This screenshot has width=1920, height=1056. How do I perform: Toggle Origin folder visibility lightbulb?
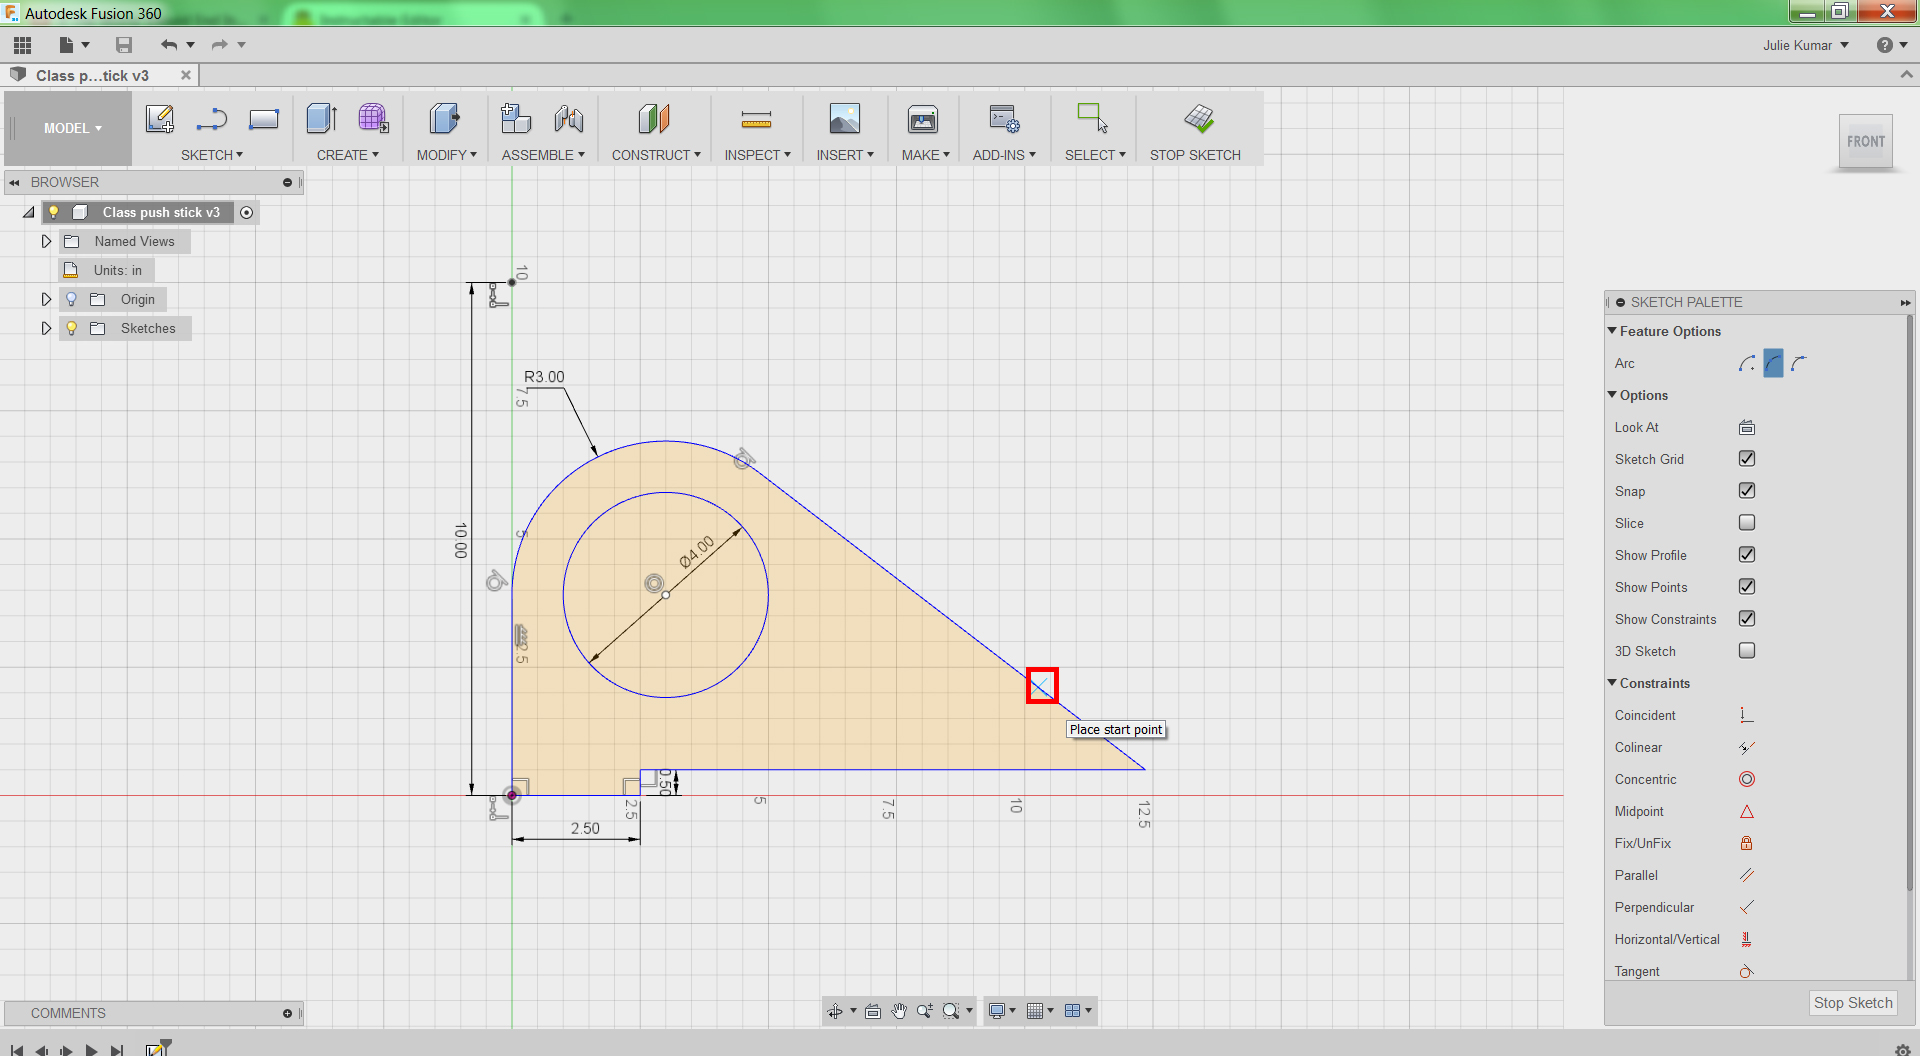pyautogui.click(x=71, y=299)
